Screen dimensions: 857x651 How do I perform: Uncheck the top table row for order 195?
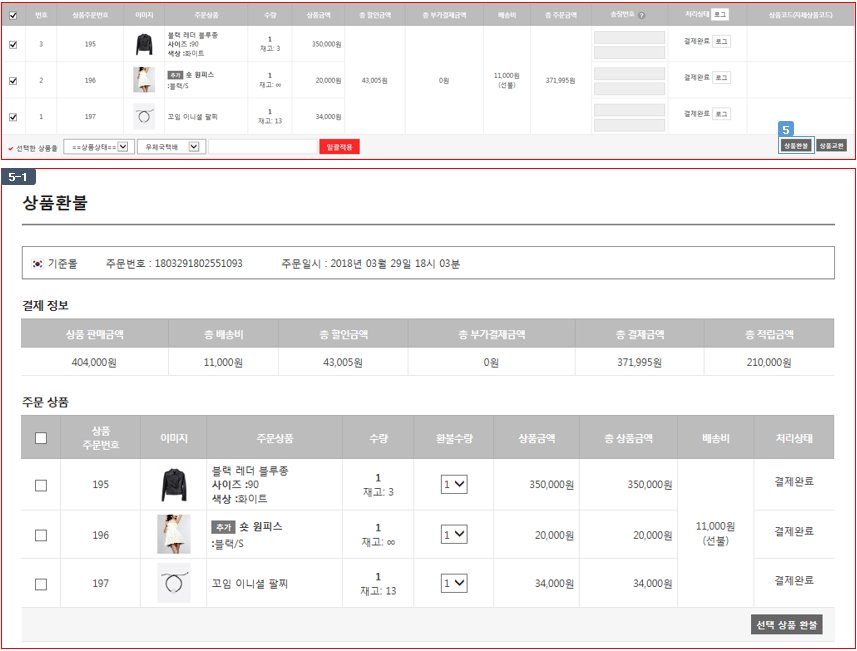tap(13, 45)
